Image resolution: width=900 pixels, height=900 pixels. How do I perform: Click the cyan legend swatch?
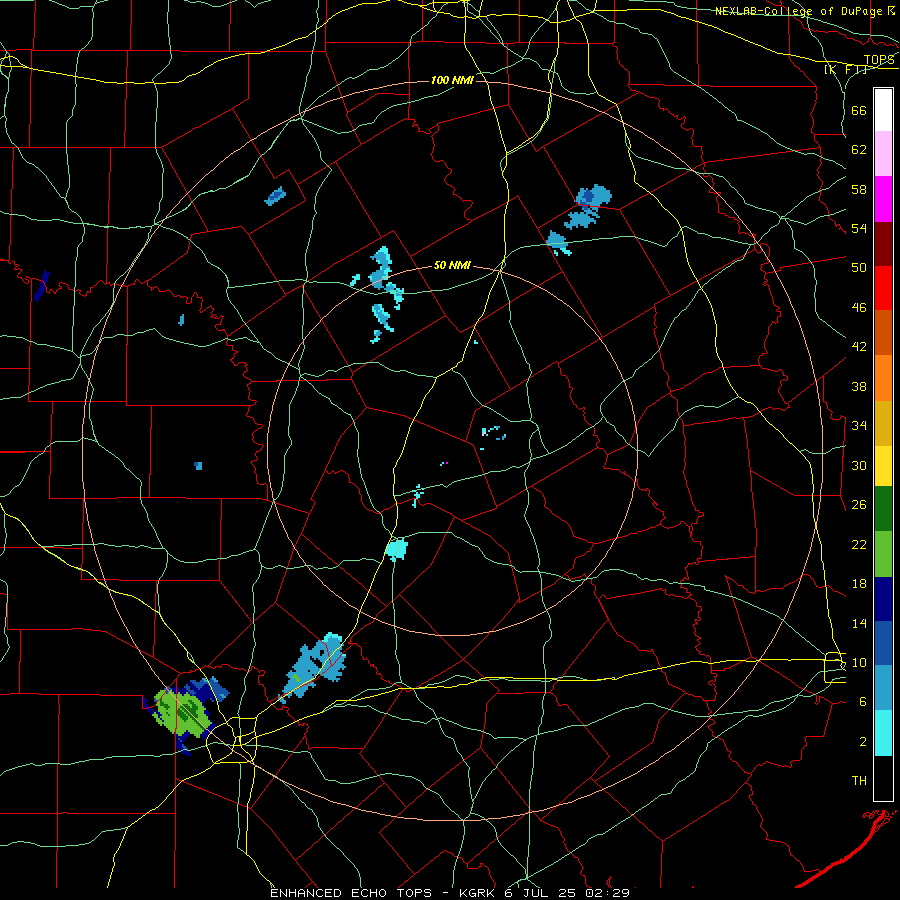[x=883, y=733]
